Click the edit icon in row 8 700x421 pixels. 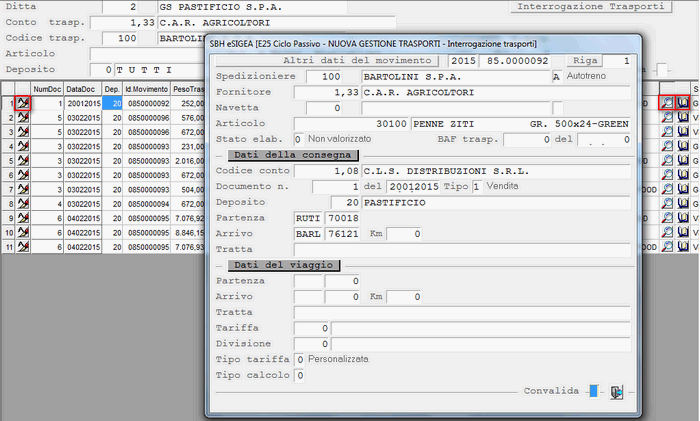pyautogui.click(x=23, y=204)
